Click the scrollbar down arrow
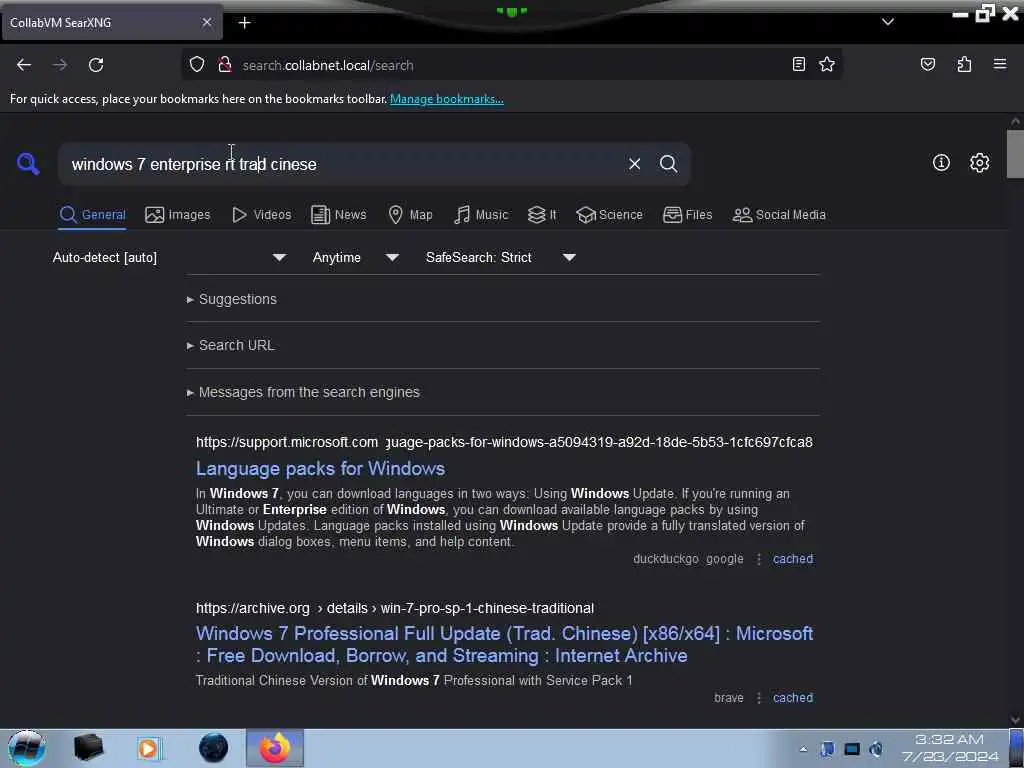The image size is (1024, 768). (x=1015, y=720)
